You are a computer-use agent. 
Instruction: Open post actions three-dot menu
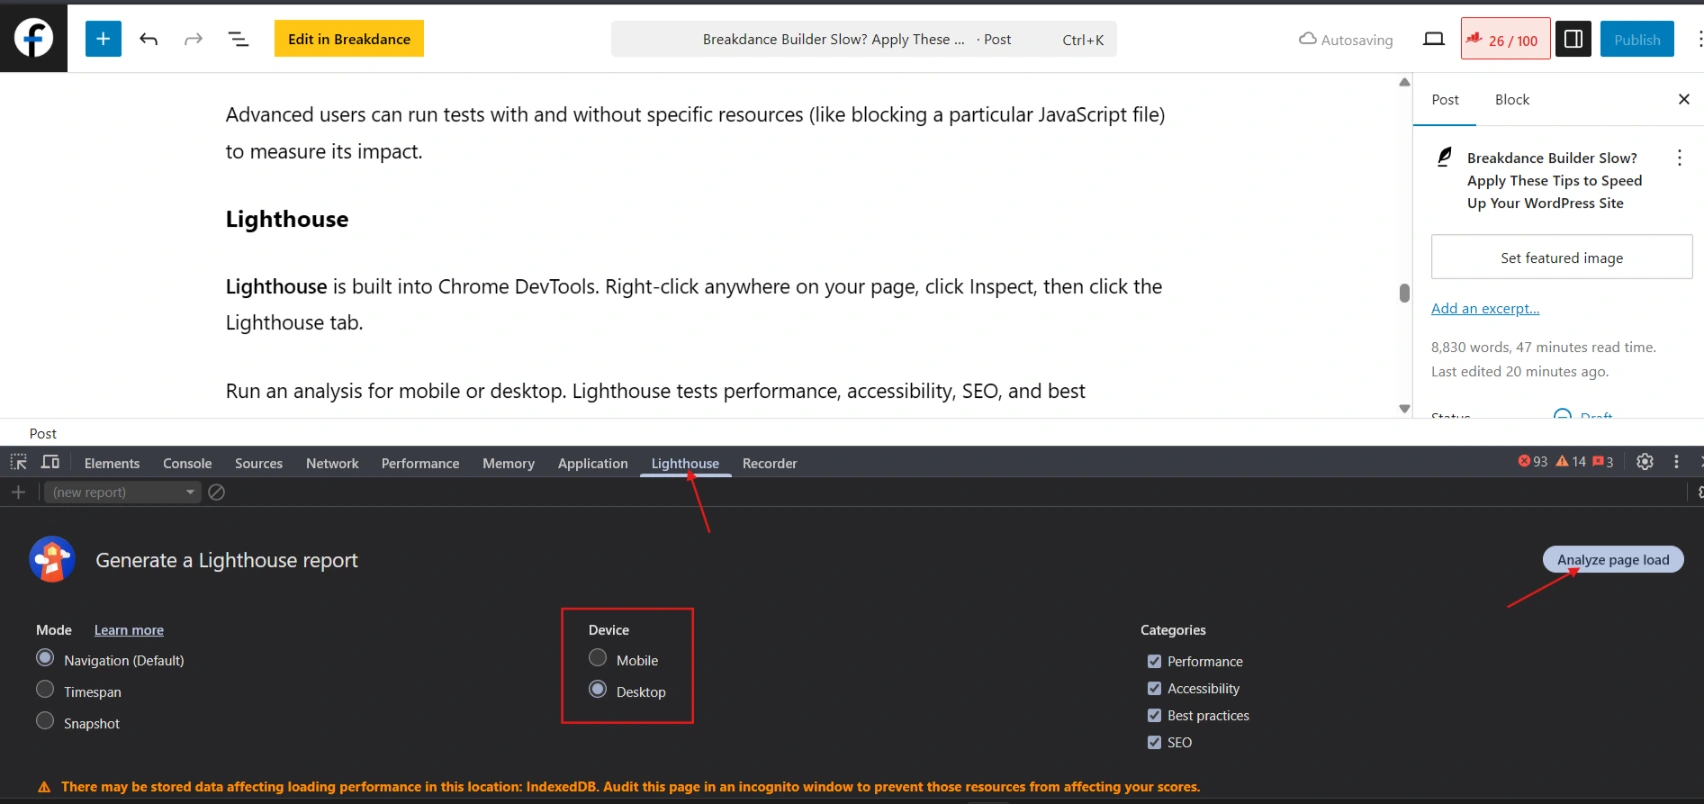[x=1679, y=158]
